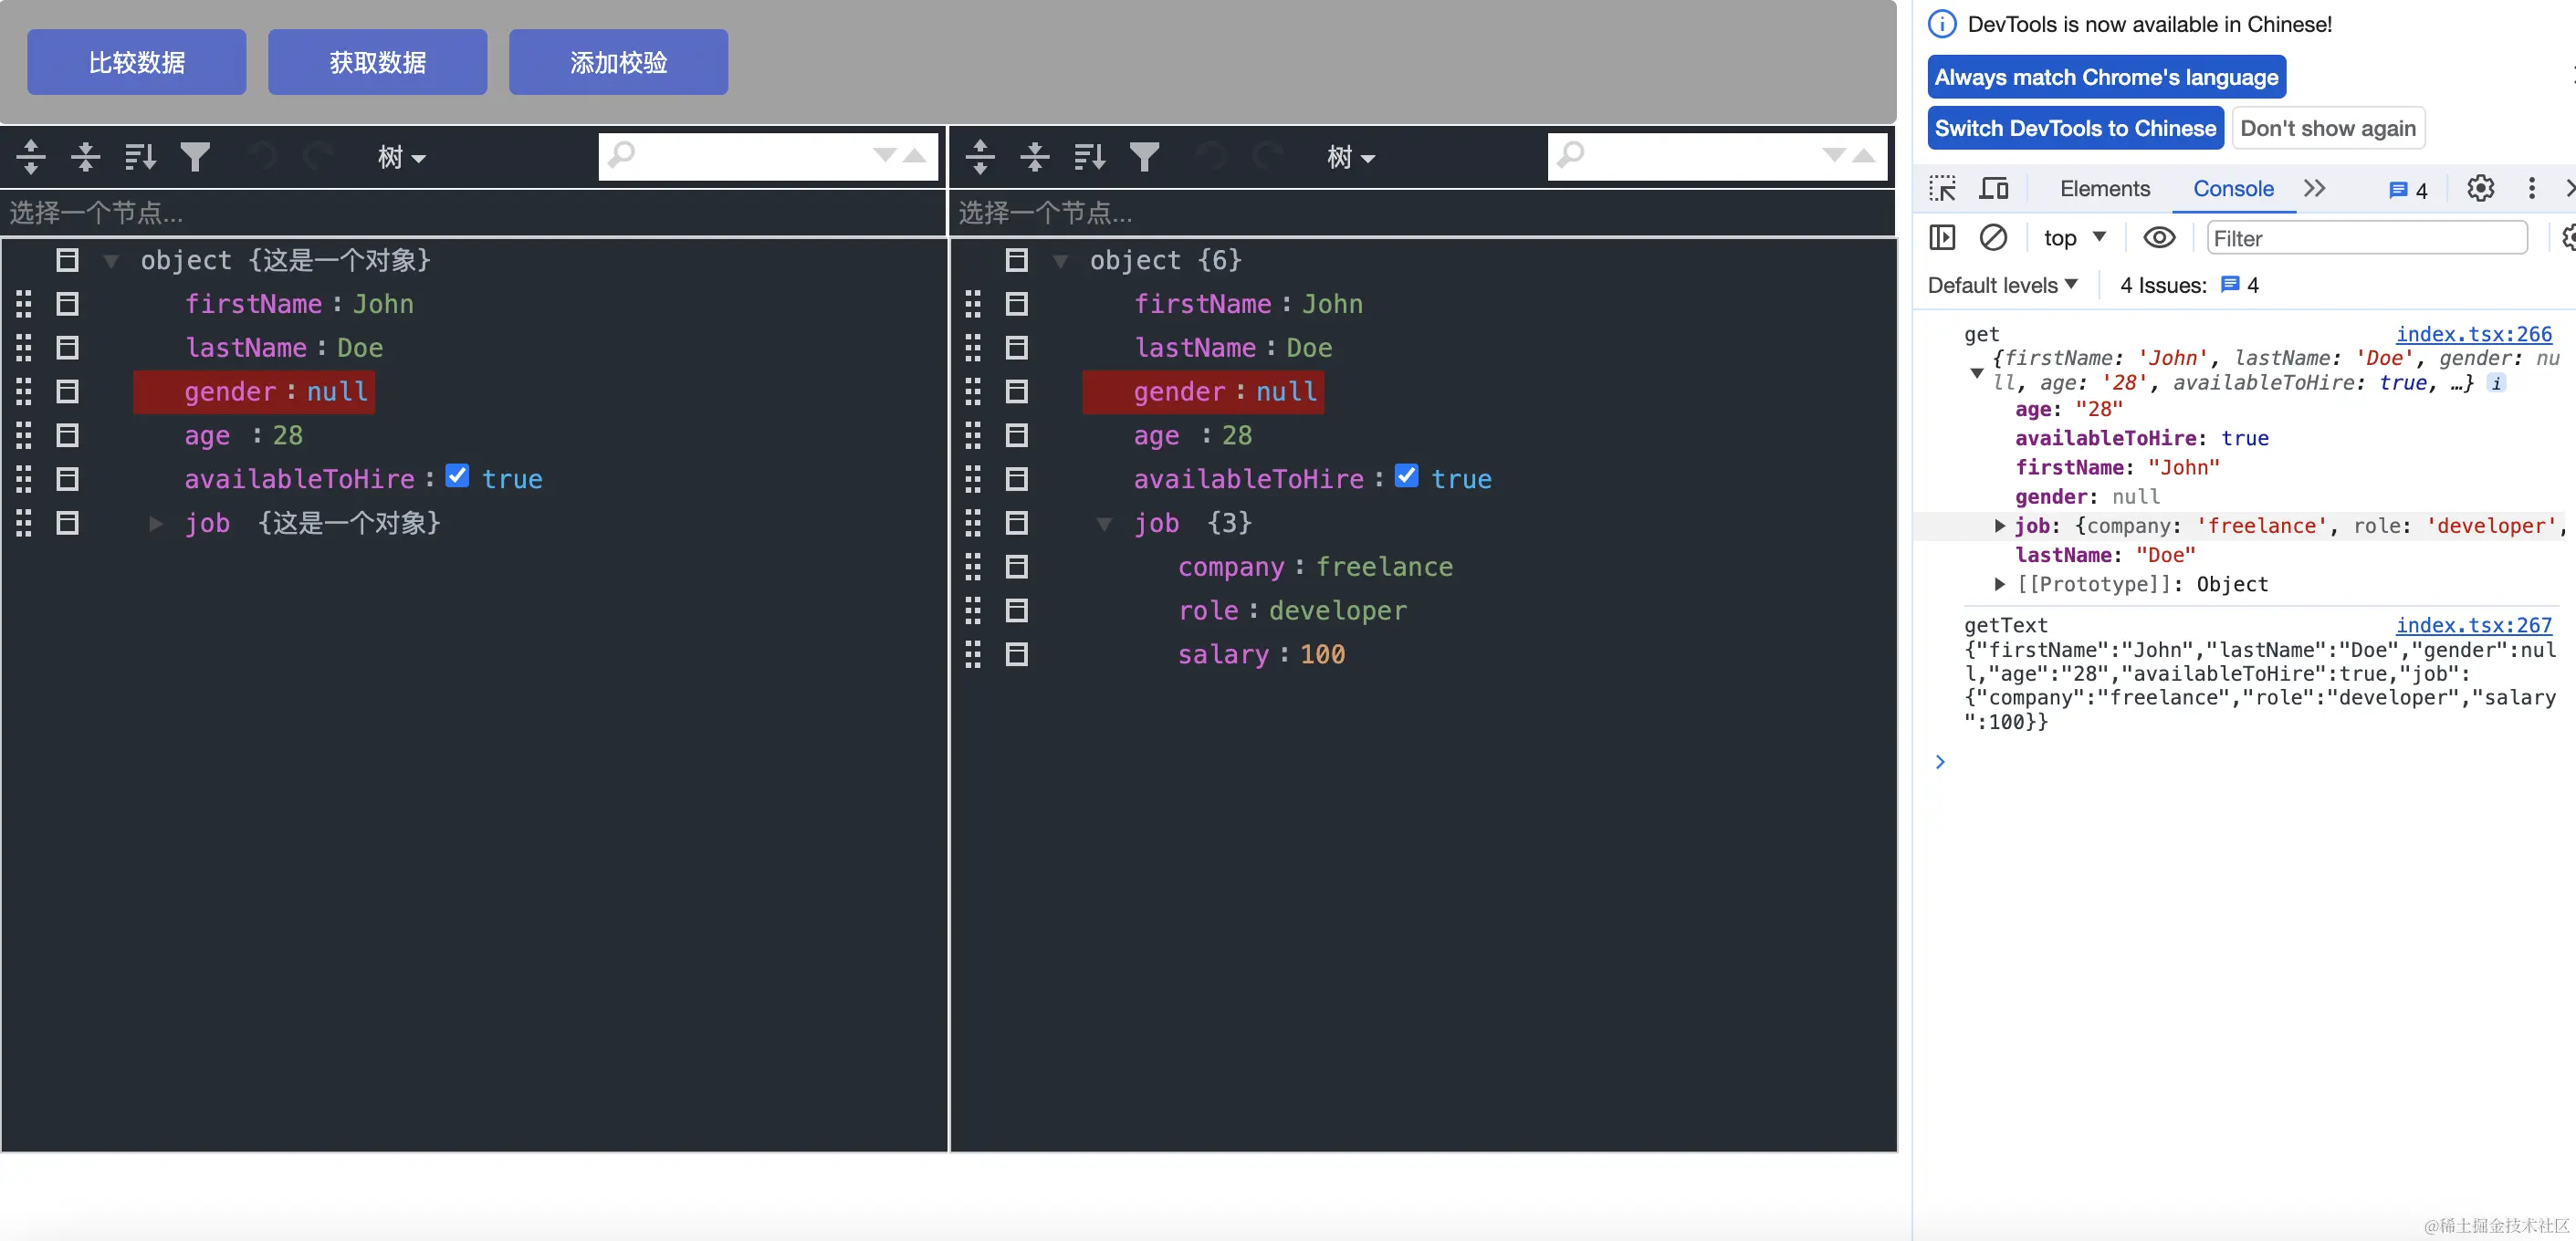2576x1241 pixels.
Task: Click filter funnel icon in left editor
Action: point(195,156)
